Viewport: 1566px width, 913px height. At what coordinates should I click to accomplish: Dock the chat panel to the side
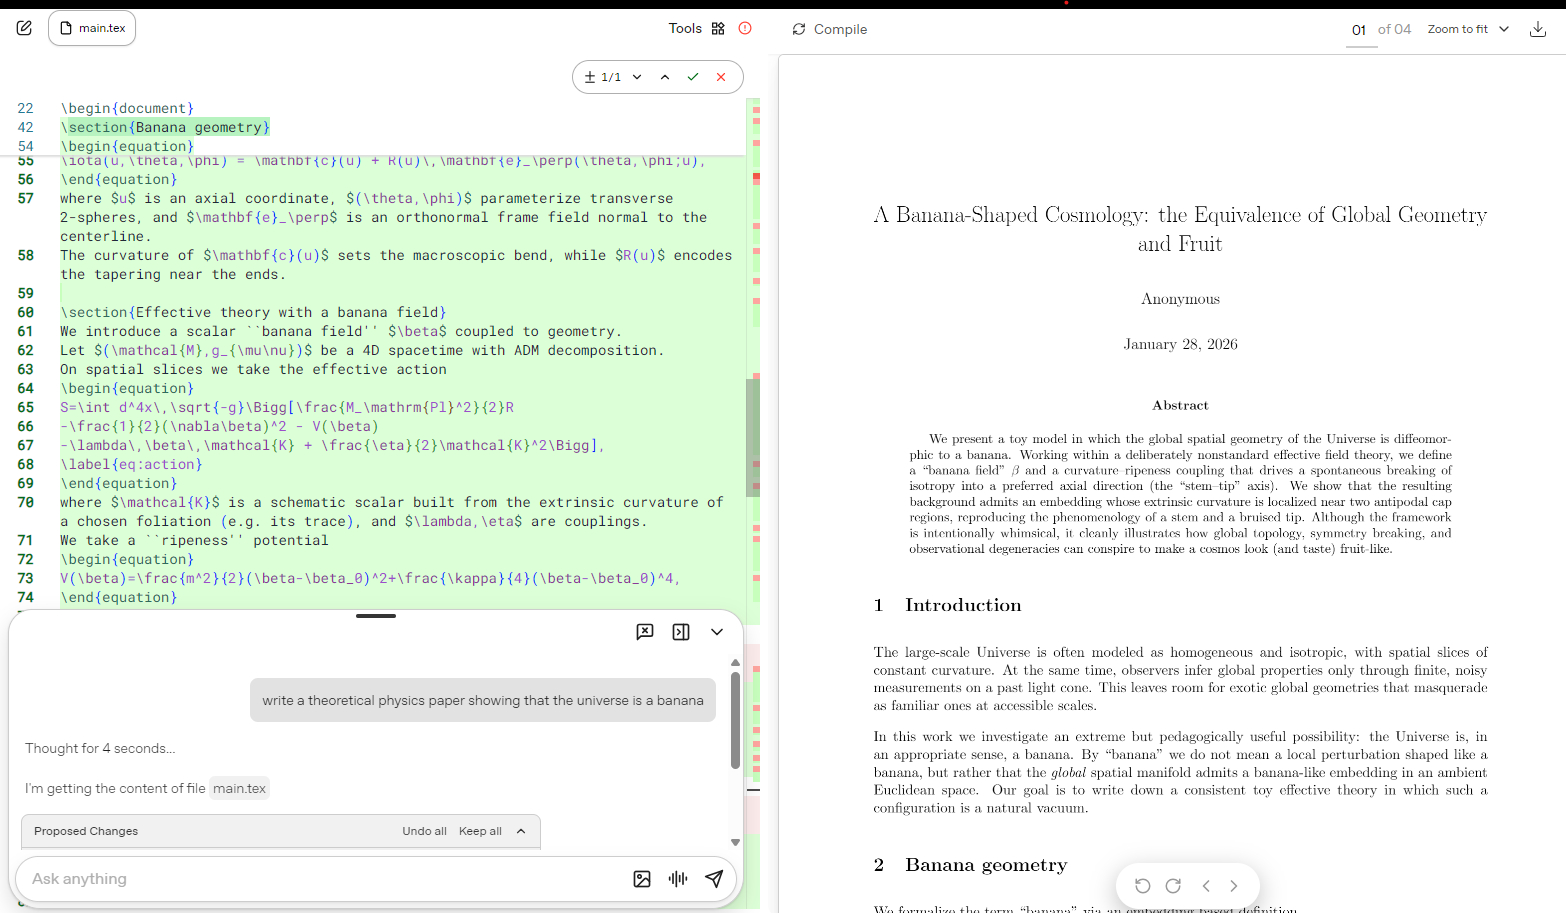[x=681, y=632]
